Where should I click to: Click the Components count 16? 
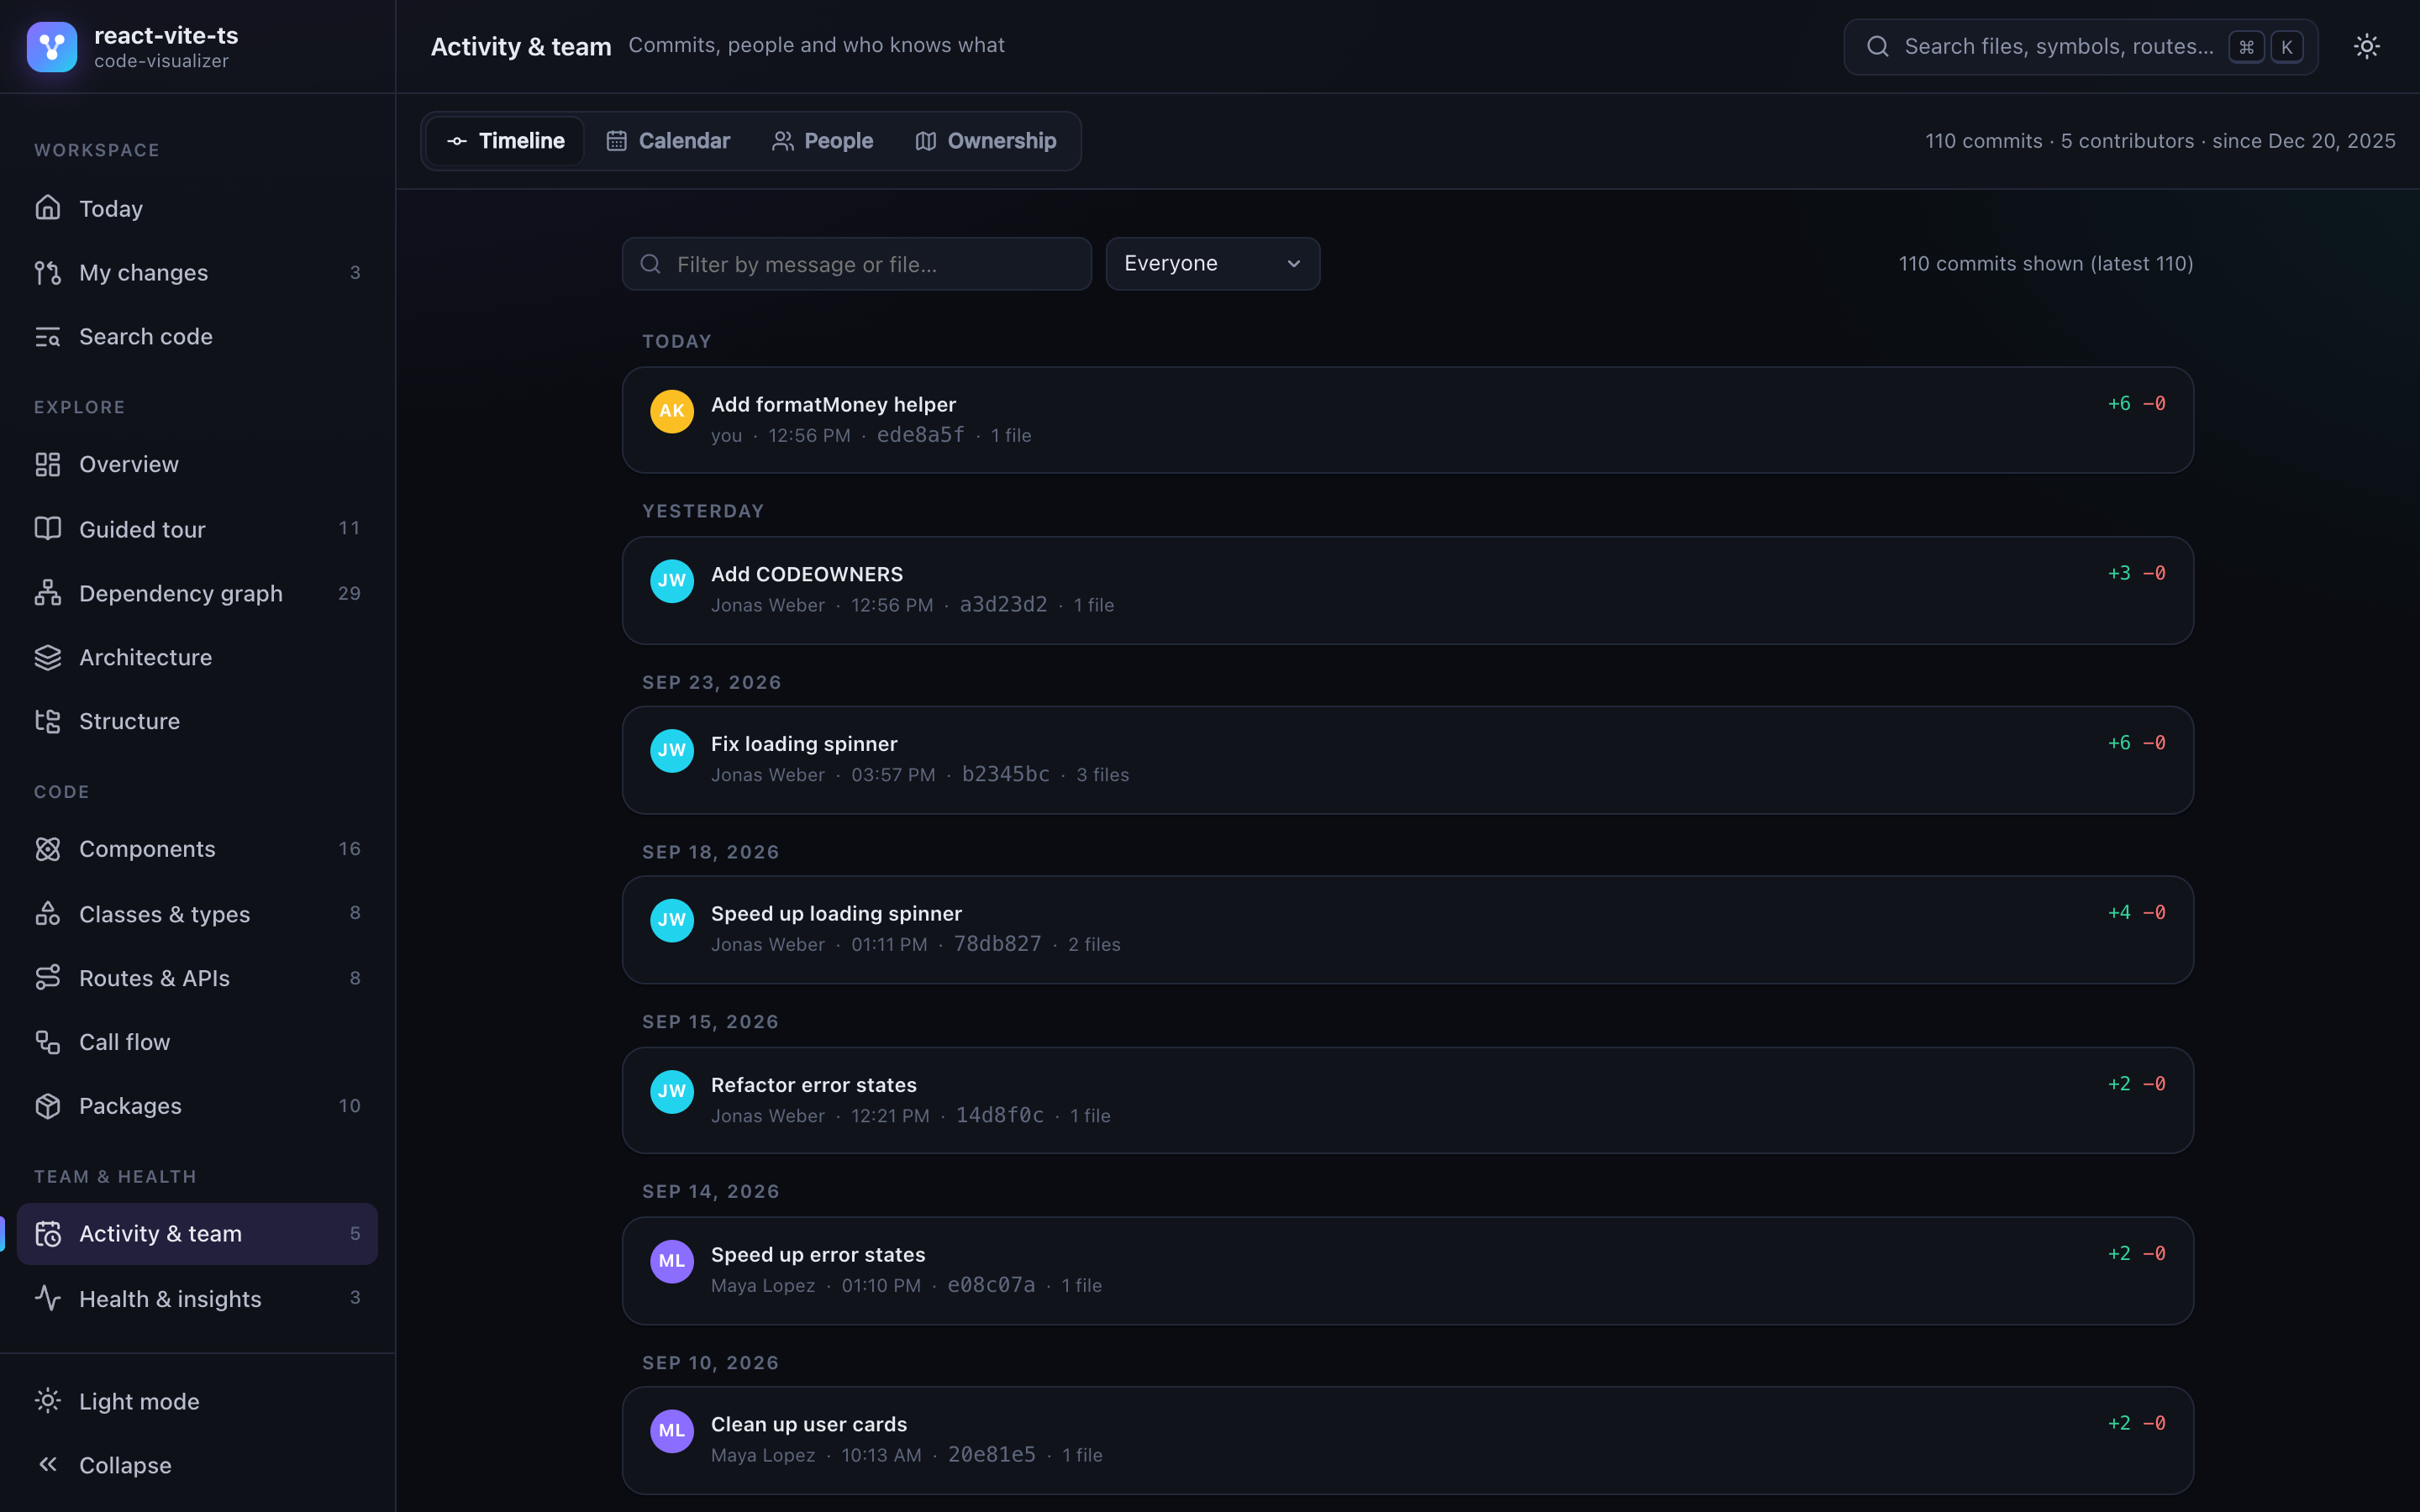349,849
